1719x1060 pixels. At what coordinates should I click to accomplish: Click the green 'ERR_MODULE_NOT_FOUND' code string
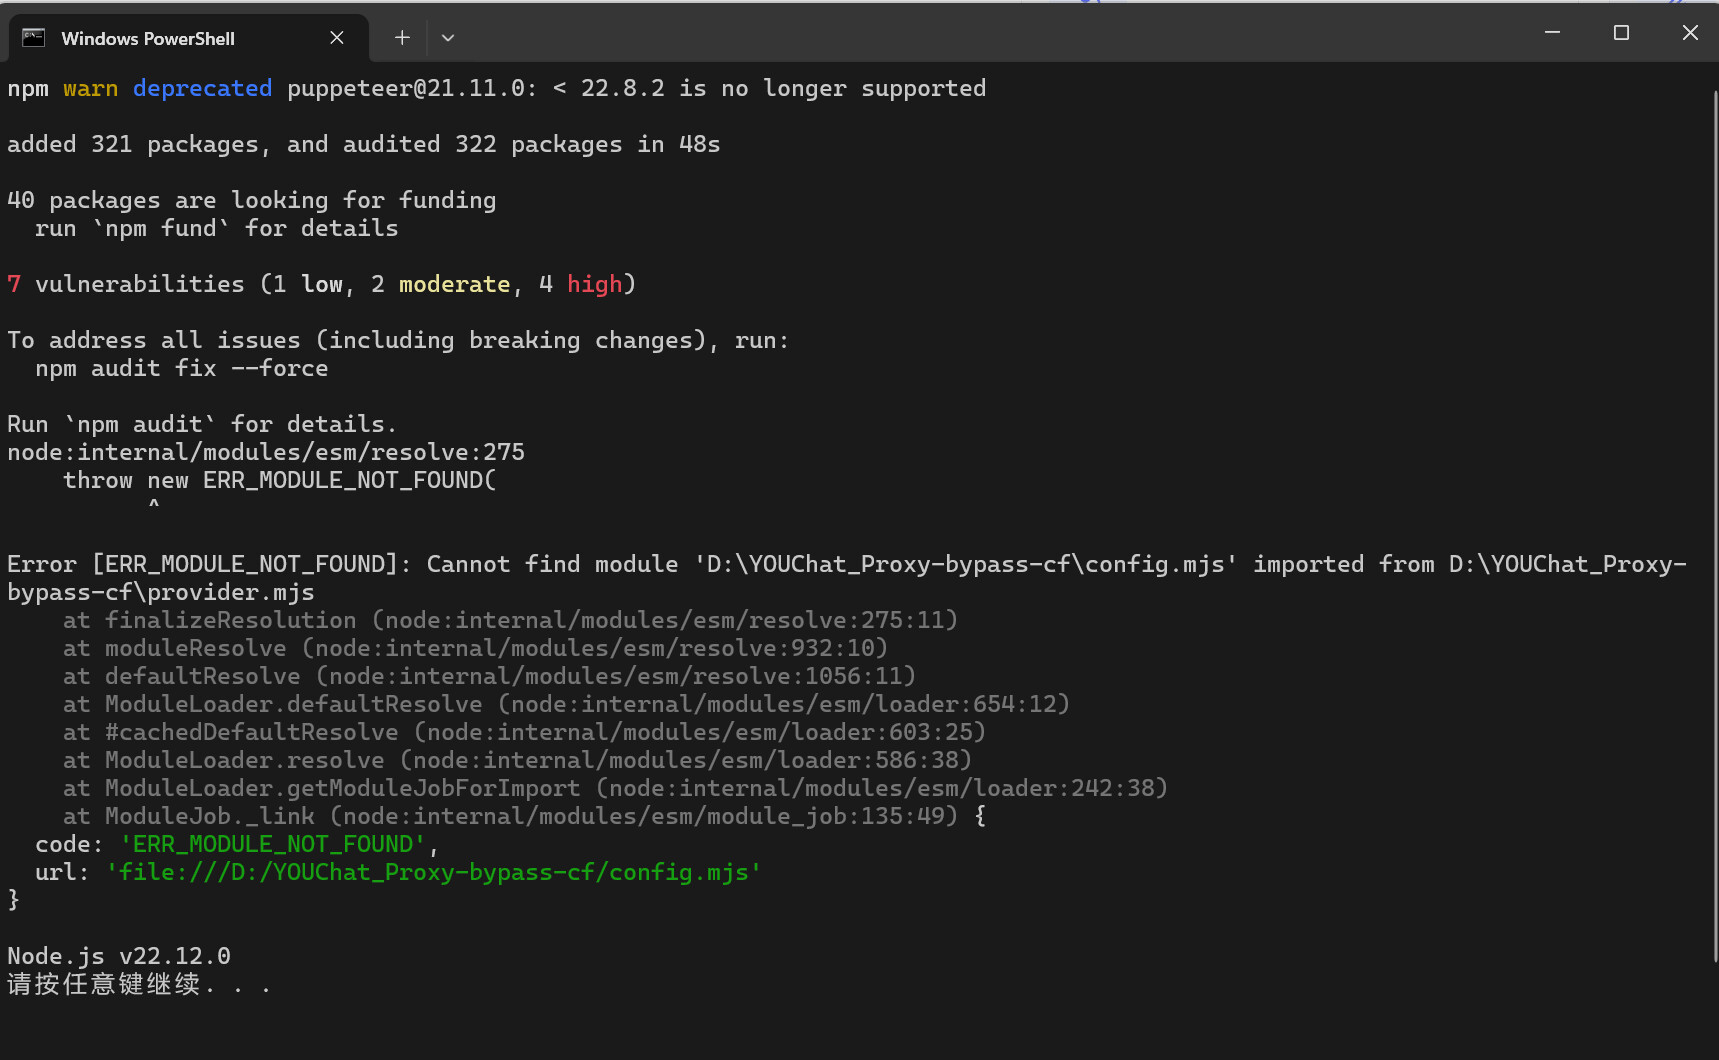point(272,845)
